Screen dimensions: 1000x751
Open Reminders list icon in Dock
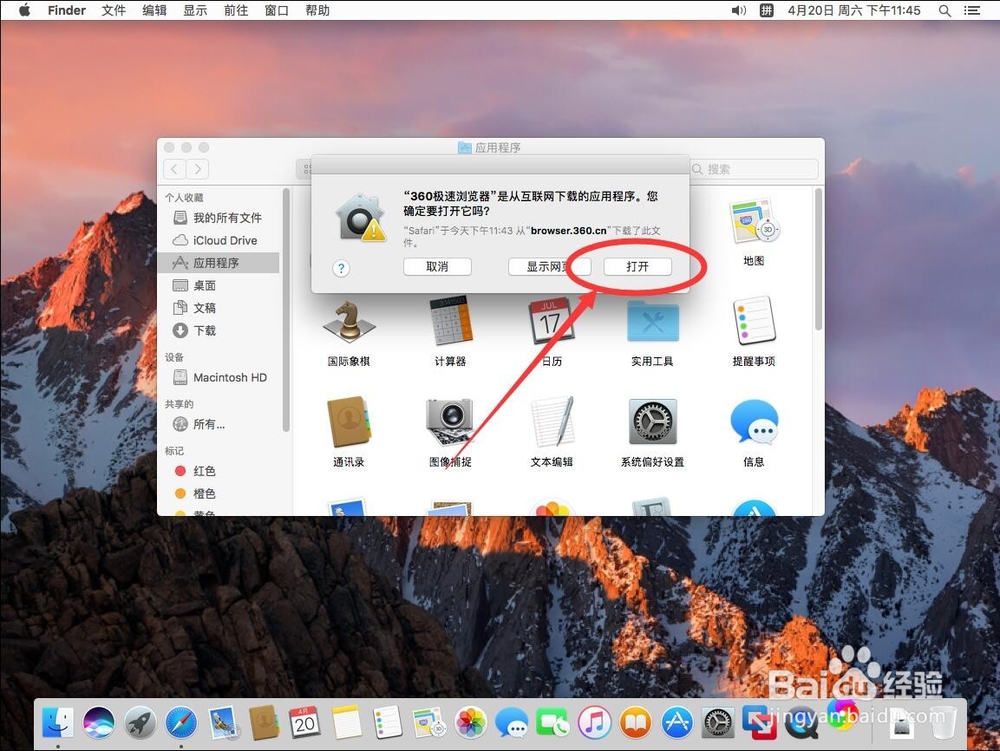point(387,723)
